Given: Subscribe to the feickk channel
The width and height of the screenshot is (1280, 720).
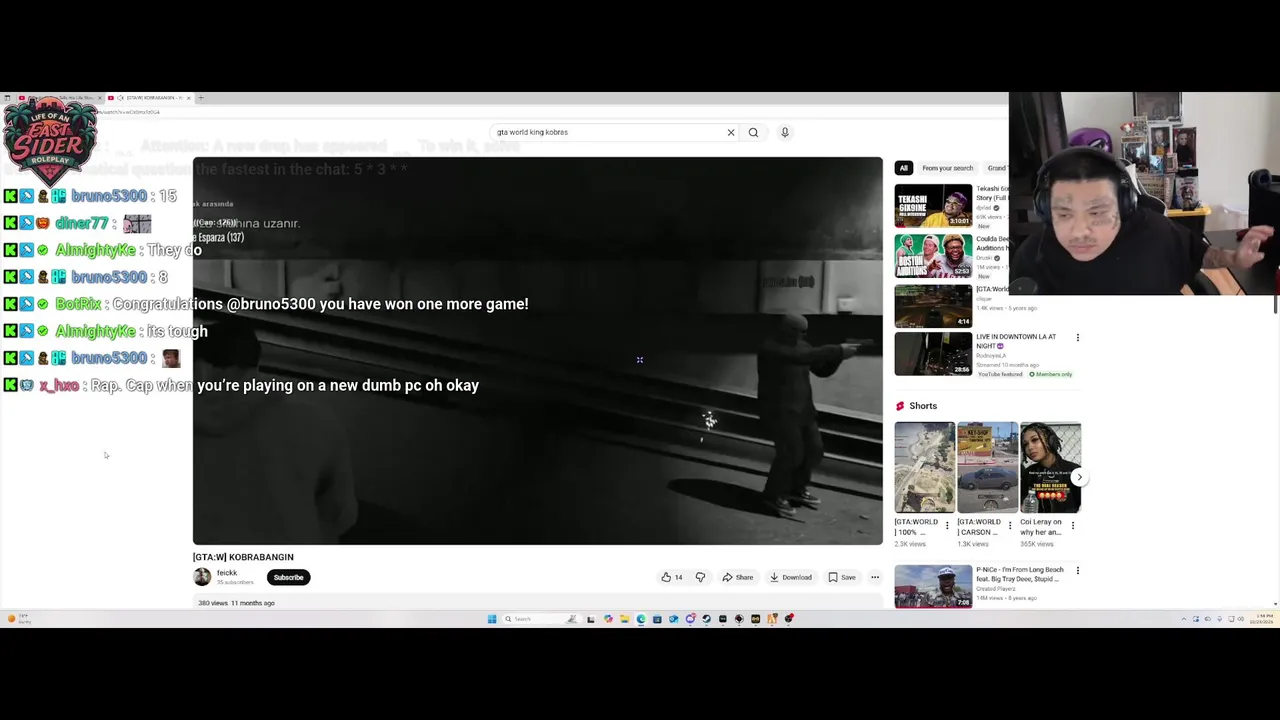Looking at the screenshot, I should pyautogui.click(x=288, y=577).
